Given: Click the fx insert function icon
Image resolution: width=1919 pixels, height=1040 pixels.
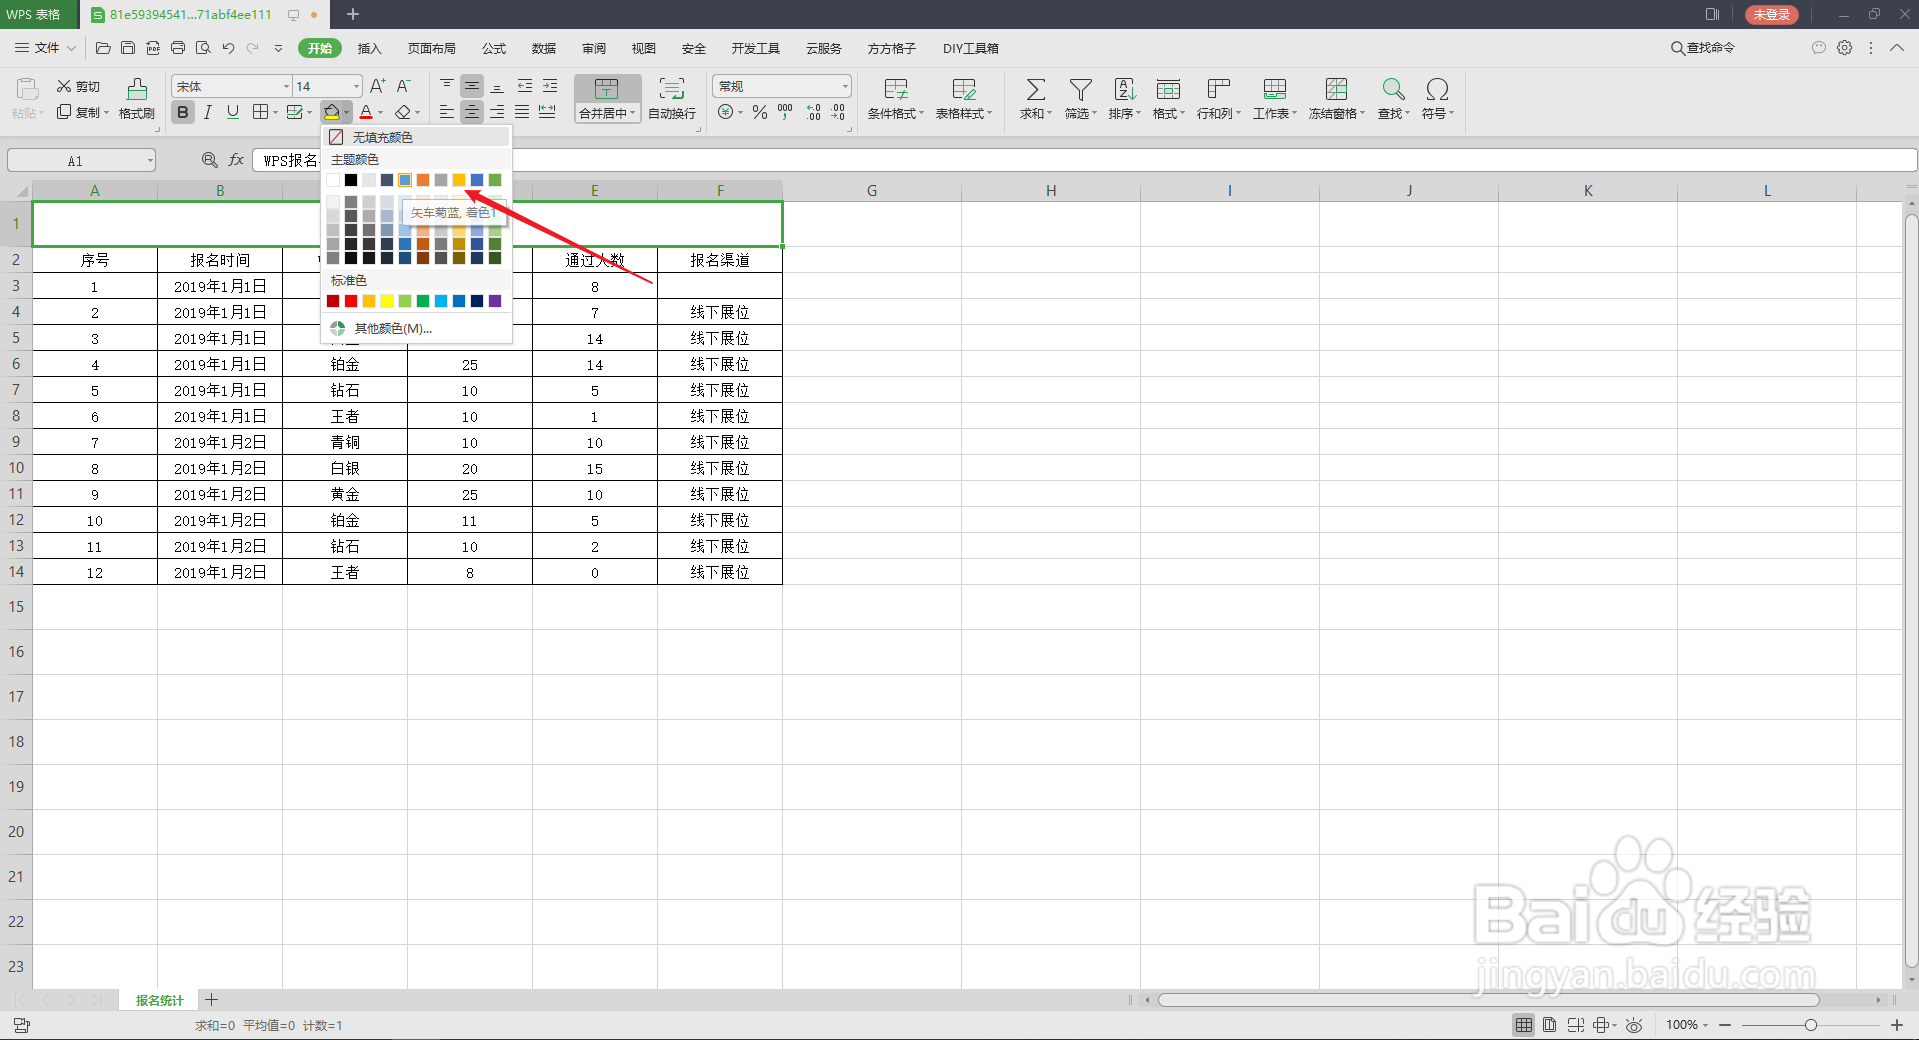Looking at the screenshot, I should coord(236,160).
